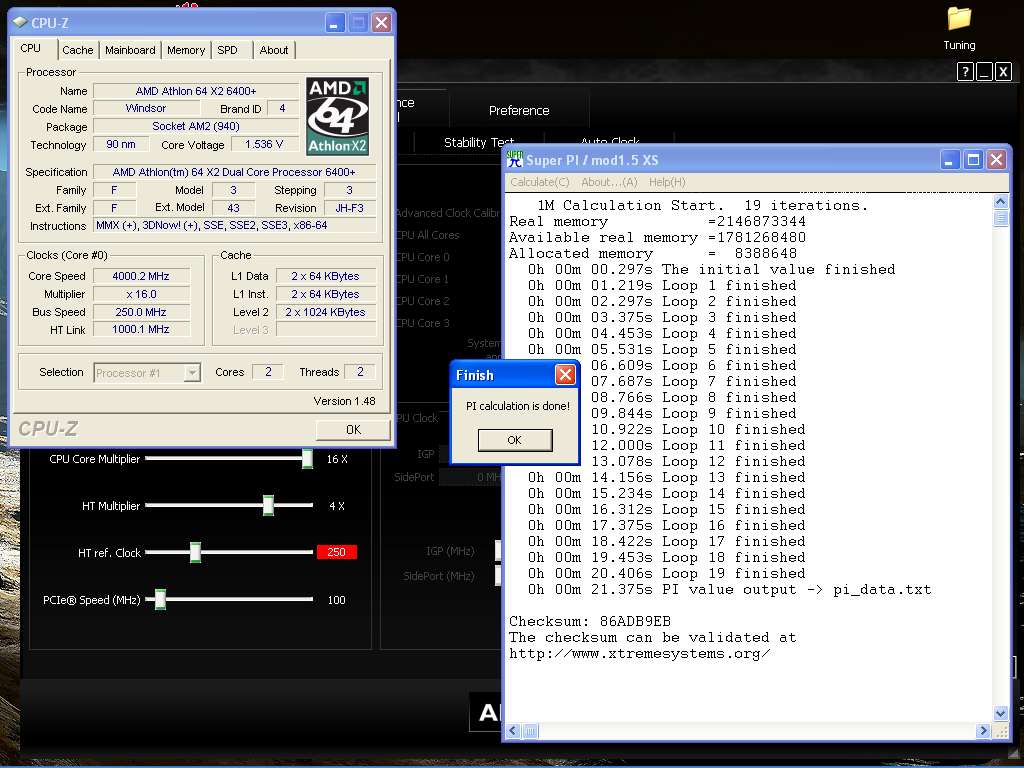Go to the SPD tab in CPU-Z

pos(227,50)
